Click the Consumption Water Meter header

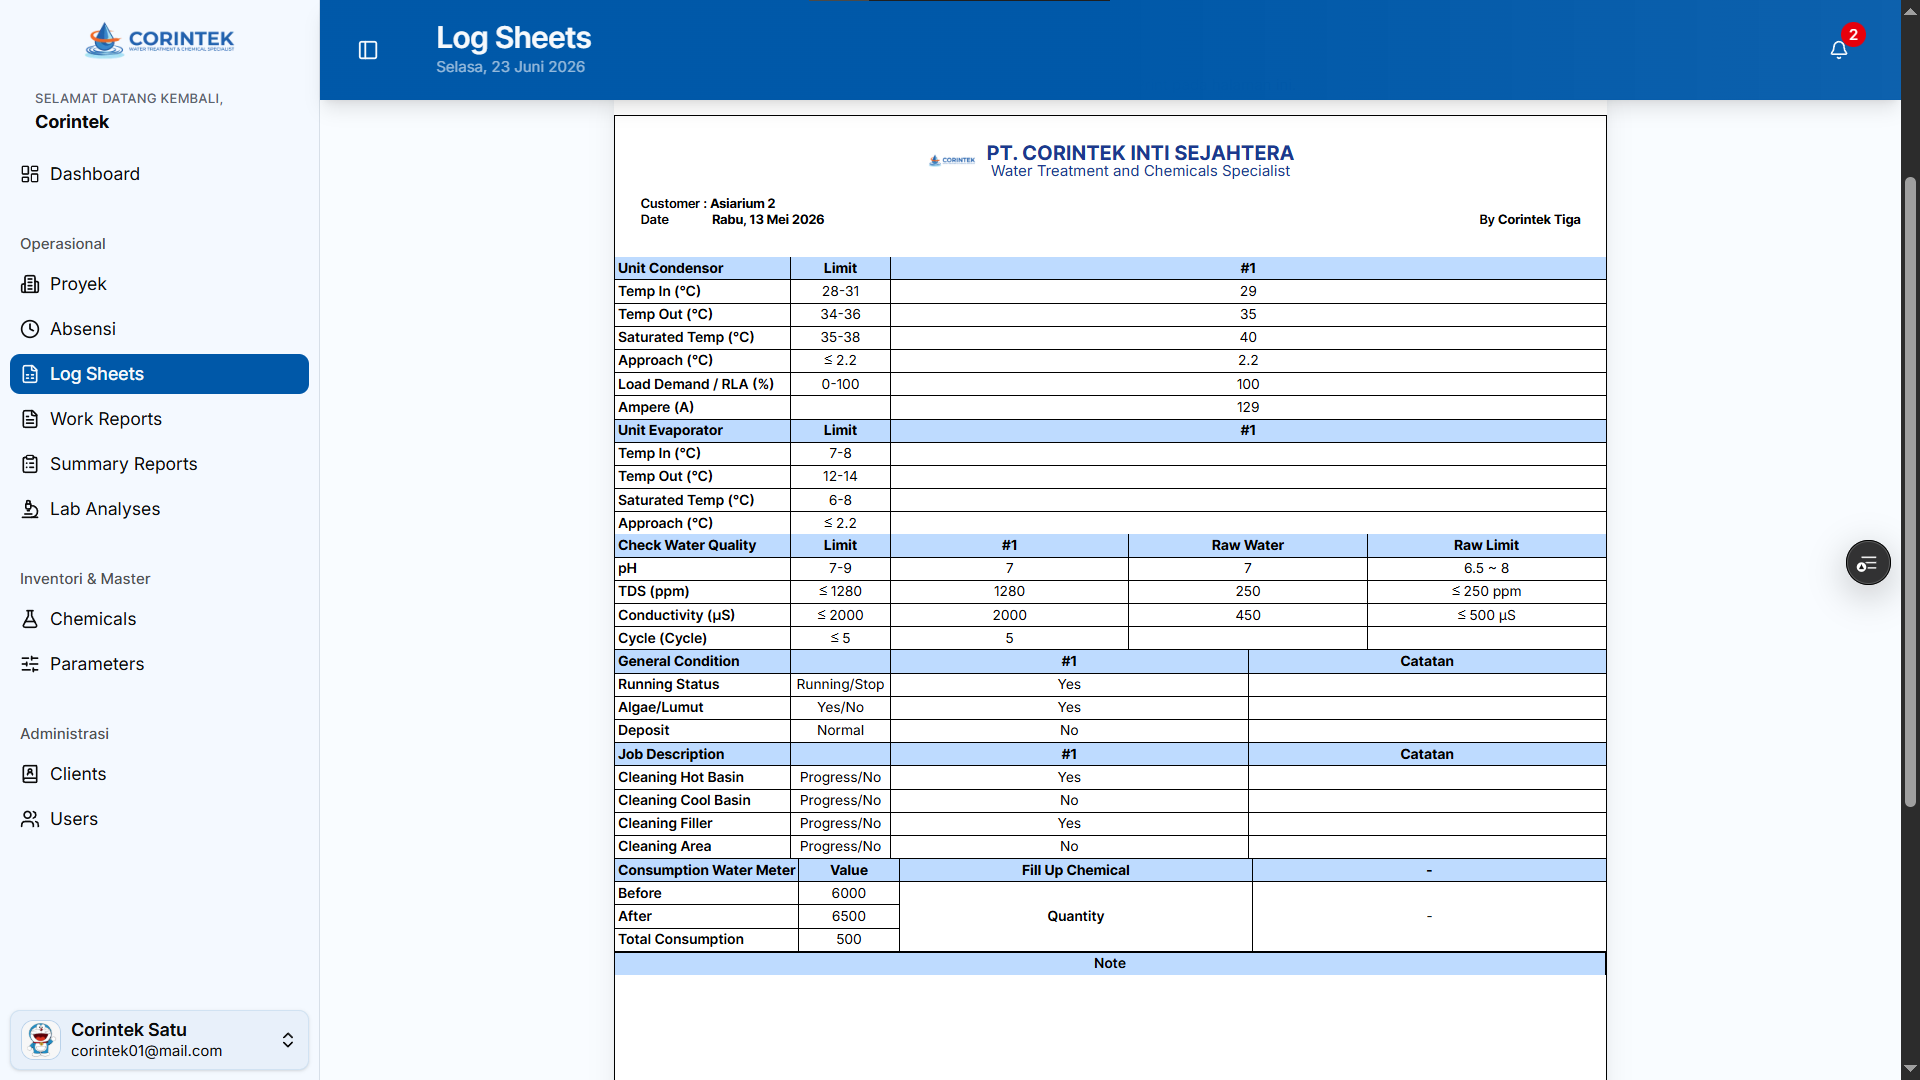(x=706, y=870)
